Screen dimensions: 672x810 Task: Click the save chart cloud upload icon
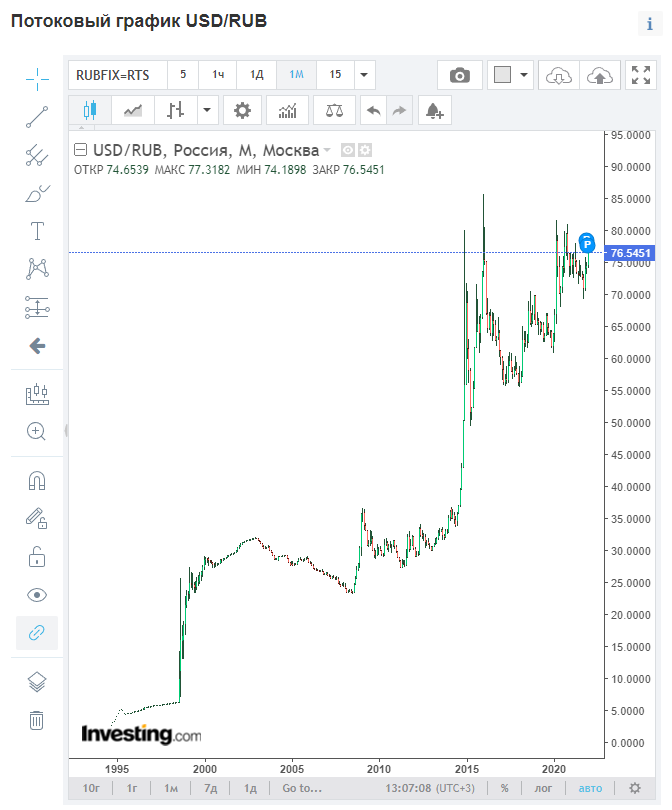[600, 75]
